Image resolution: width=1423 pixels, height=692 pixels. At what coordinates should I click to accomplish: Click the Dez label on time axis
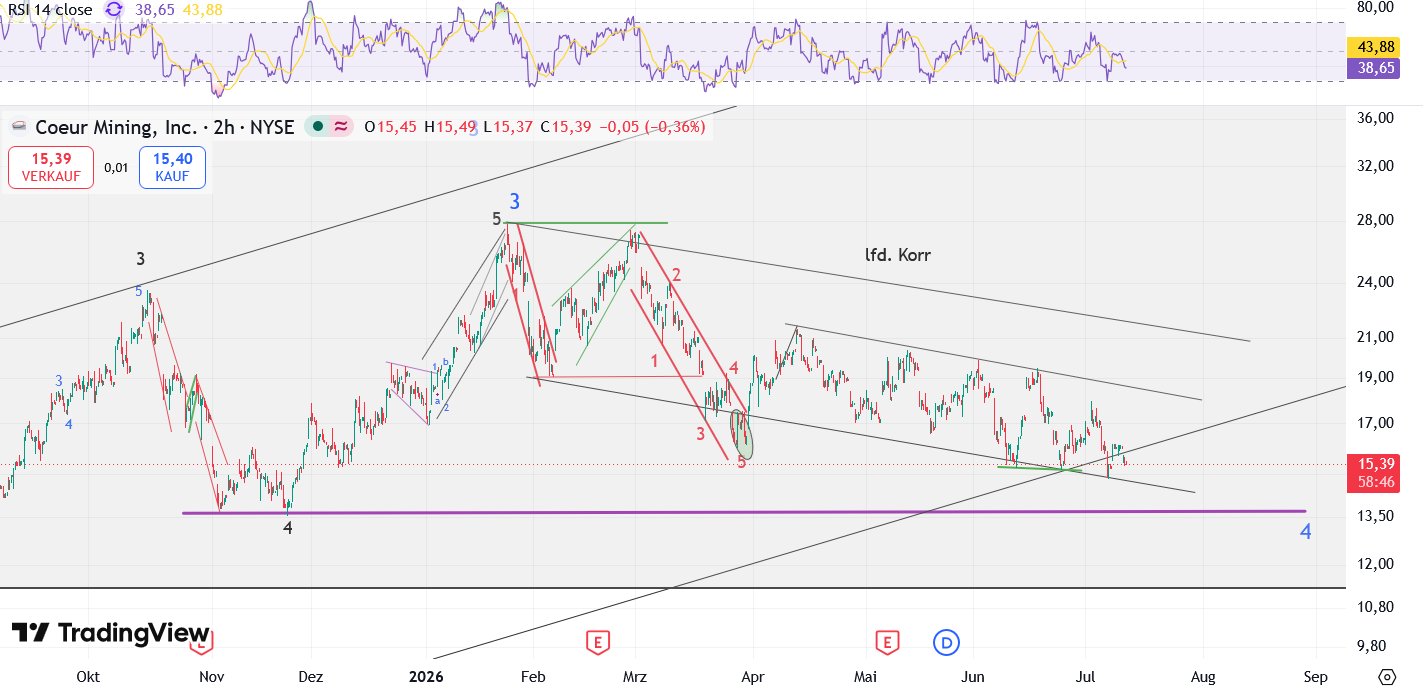(x=312, y=677)
